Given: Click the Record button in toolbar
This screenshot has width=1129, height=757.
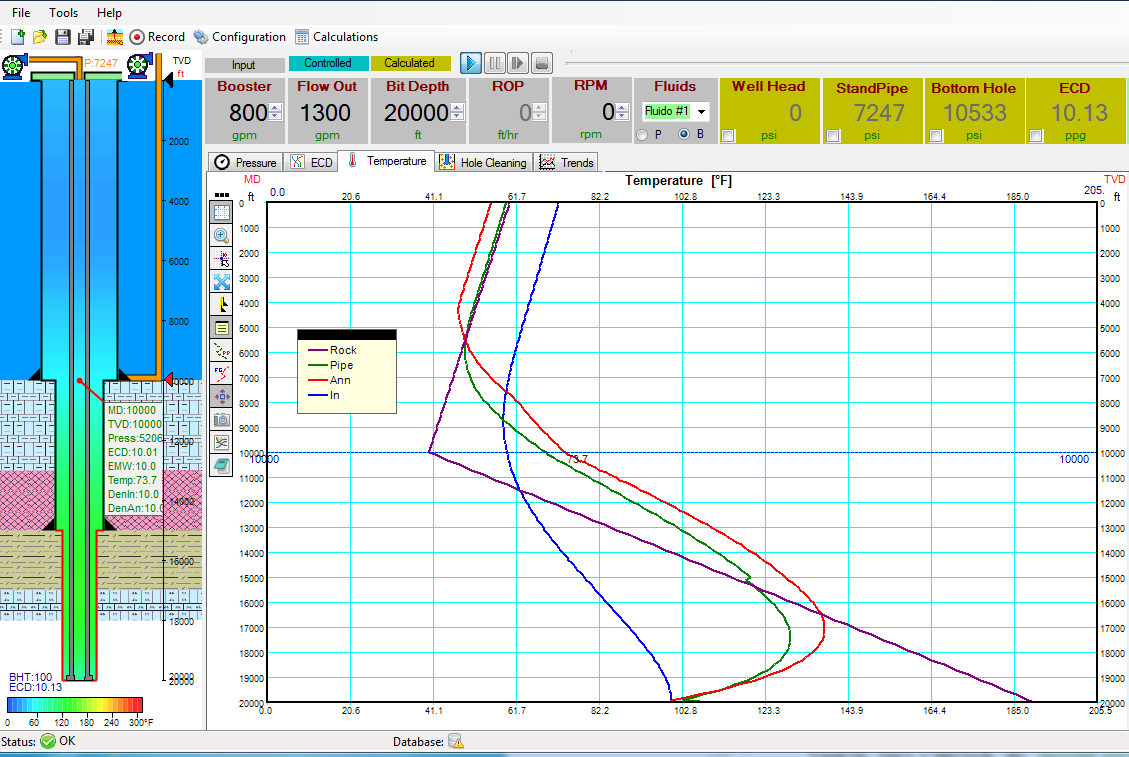Looking at the screenshot, I should click(x=157, y=37).
